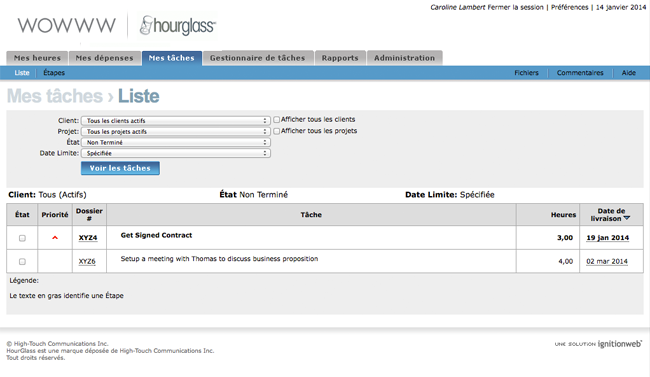Open the Projet dropdown
This screenshot has width=650, height=377.
point(176,131)
